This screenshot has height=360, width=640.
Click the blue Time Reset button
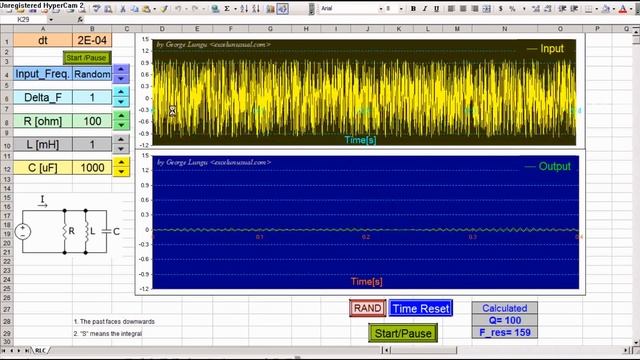(421, 308)
